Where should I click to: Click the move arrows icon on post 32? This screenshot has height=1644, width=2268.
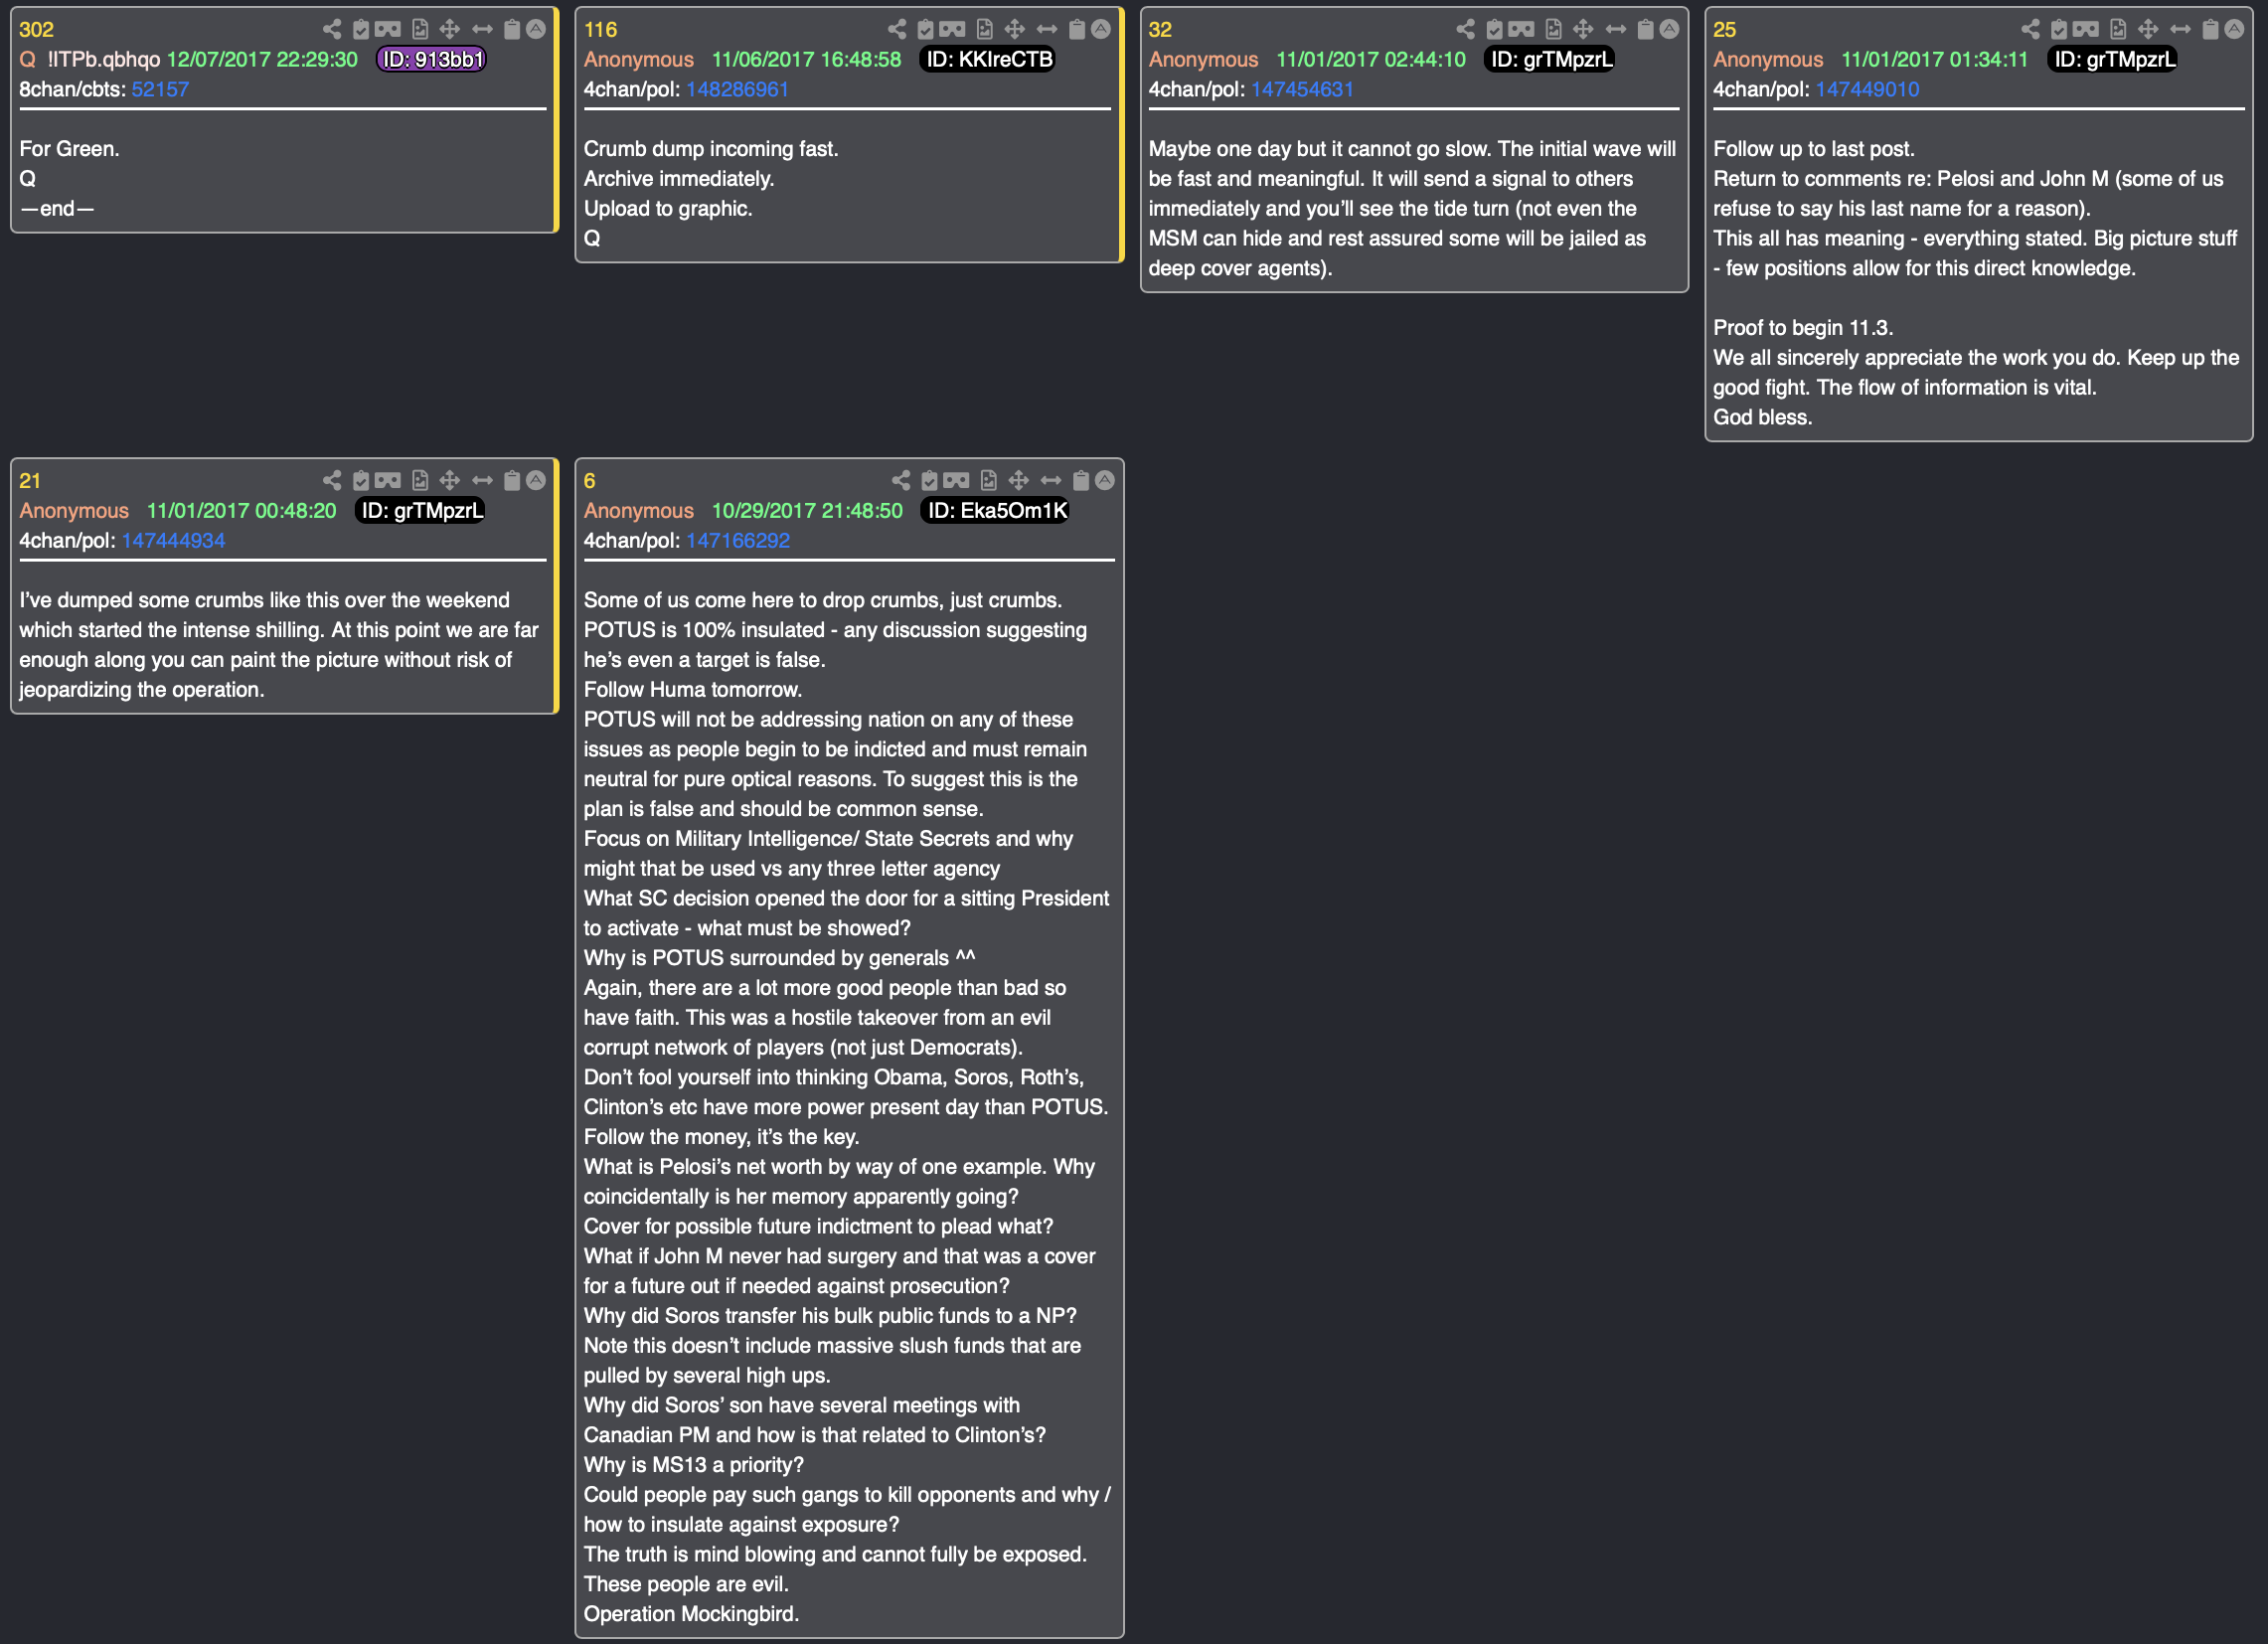click(x=1584, y=29)
